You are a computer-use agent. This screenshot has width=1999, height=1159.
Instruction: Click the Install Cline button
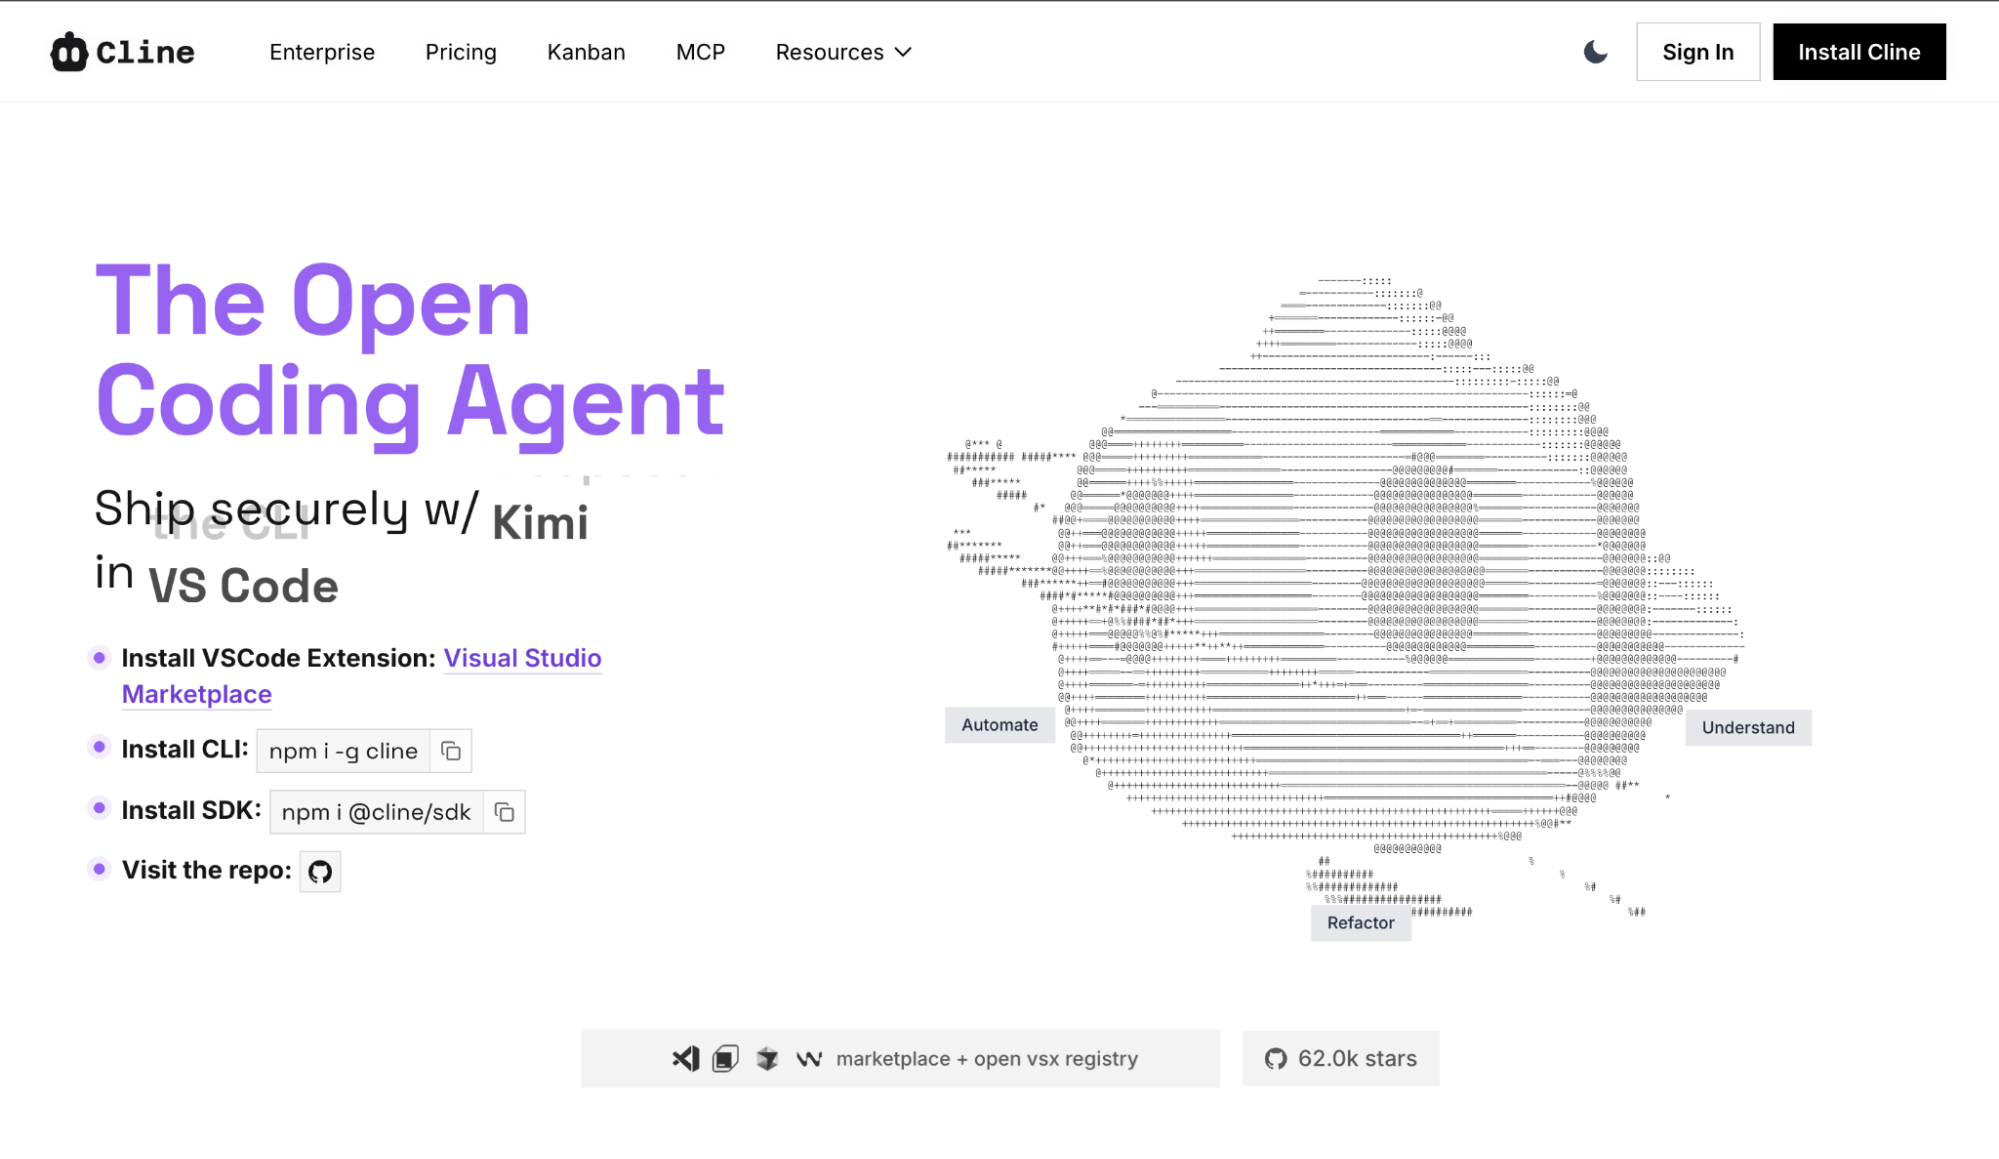[1859, 52]
